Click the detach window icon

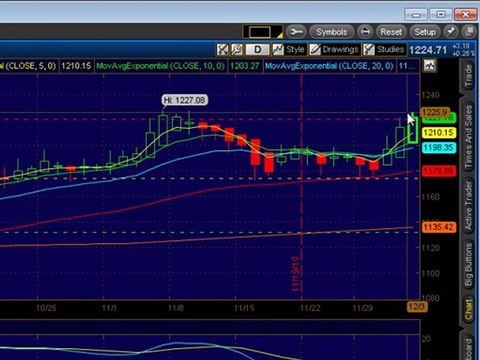click(470, 32)
